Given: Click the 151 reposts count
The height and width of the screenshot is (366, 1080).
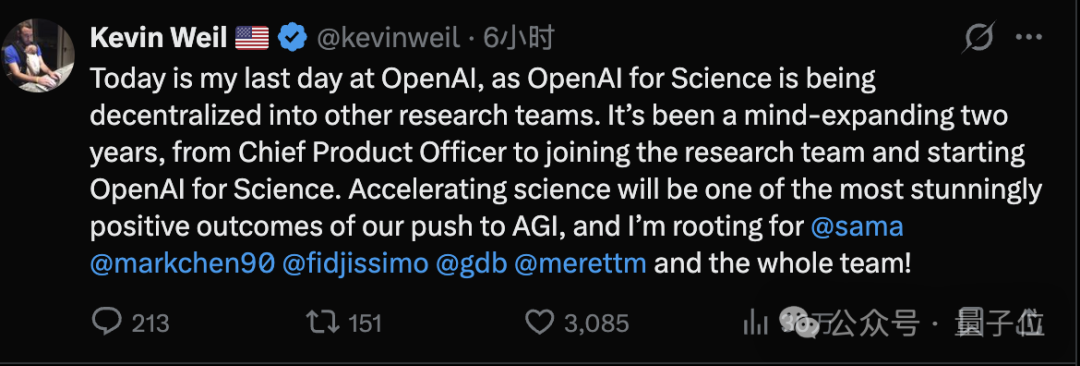Looking at the screenshot, I should [365, 323].
